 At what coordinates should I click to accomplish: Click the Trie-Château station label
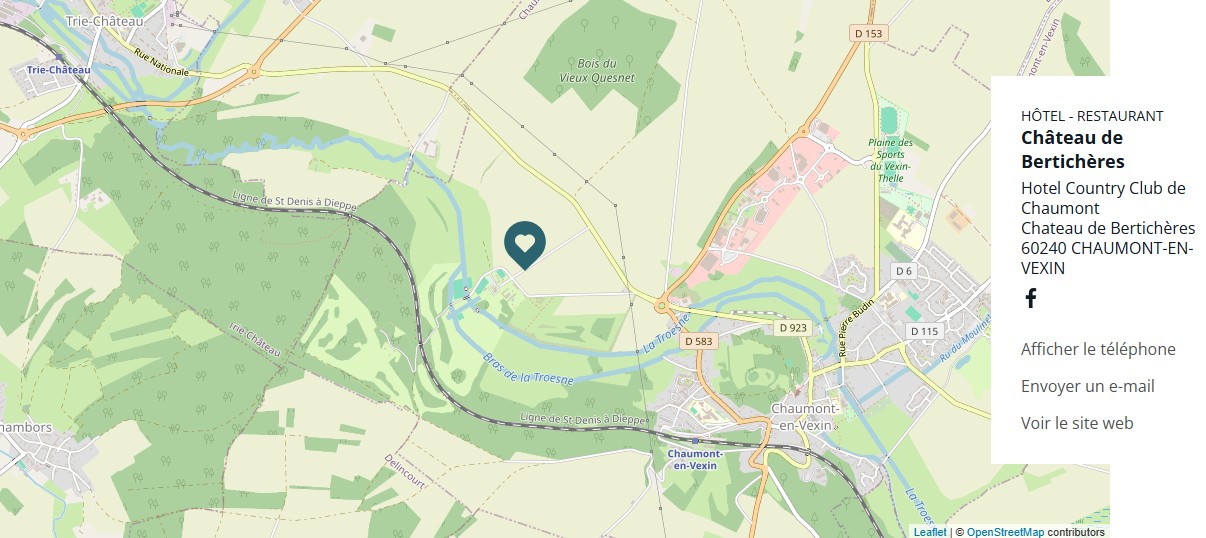click(x=59, y=70)
